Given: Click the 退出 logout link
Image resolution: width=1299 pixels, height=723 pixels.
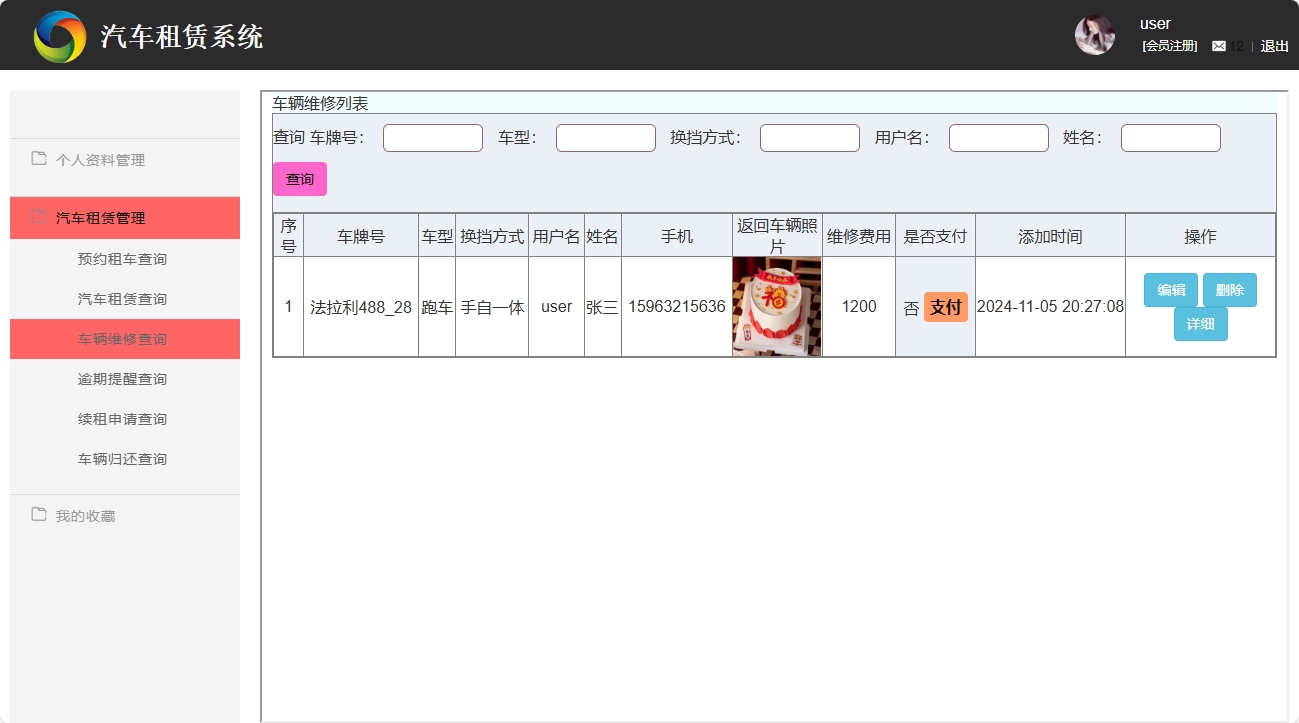Looking at the screenshot, I should coord(1272,46).
